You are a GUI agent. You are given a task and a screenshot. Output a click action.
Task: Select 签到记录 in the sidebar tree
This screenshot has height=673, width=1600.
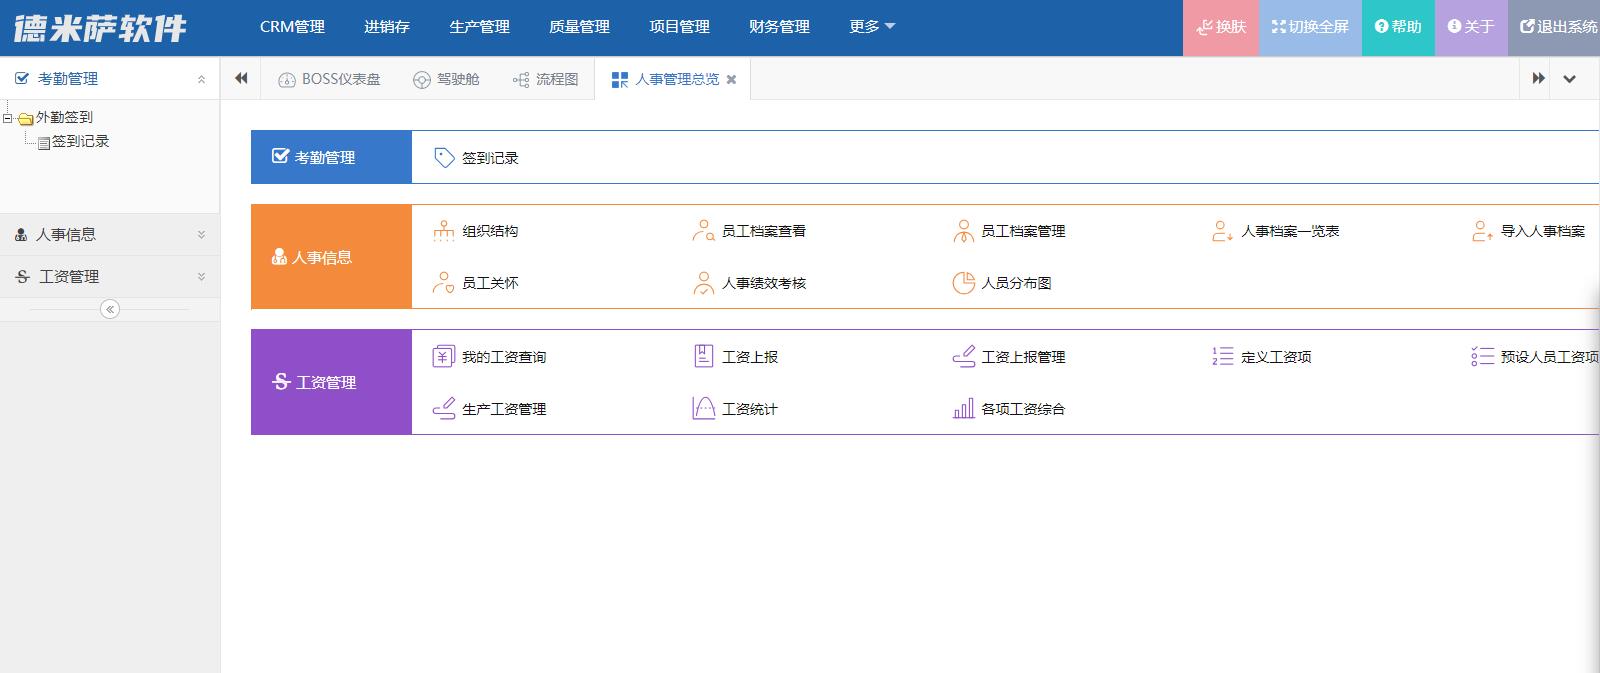(80, 142)
